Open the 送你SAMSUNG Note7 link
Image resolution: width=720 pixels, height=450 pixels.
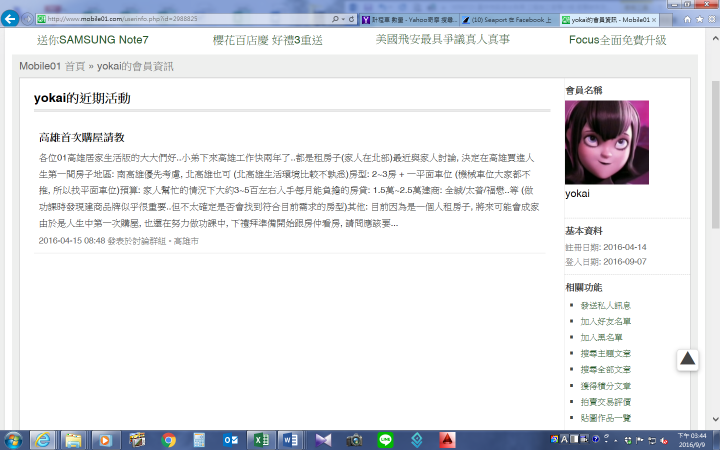coord(93,40)
